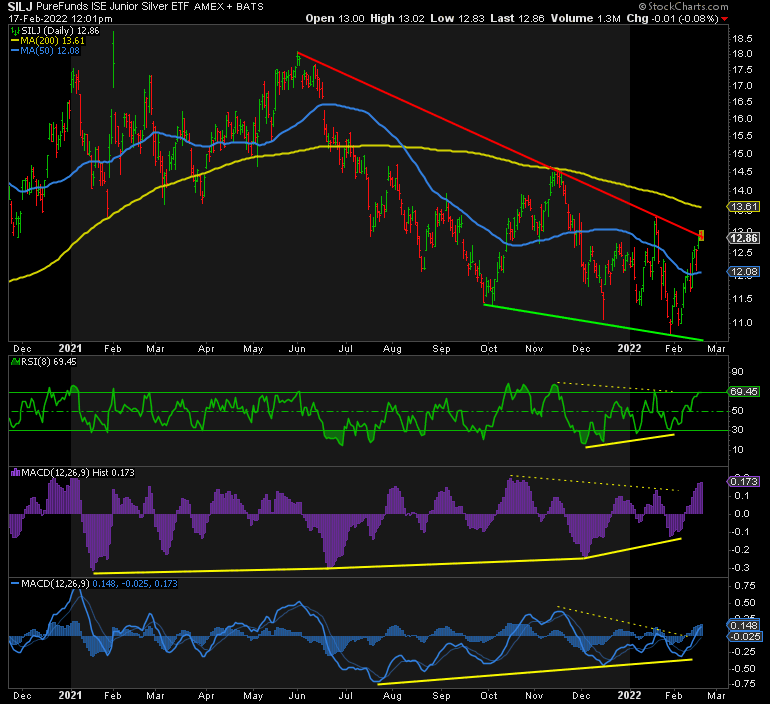Click the blue line marker beside bottom MACD legend

coord(15,584)
